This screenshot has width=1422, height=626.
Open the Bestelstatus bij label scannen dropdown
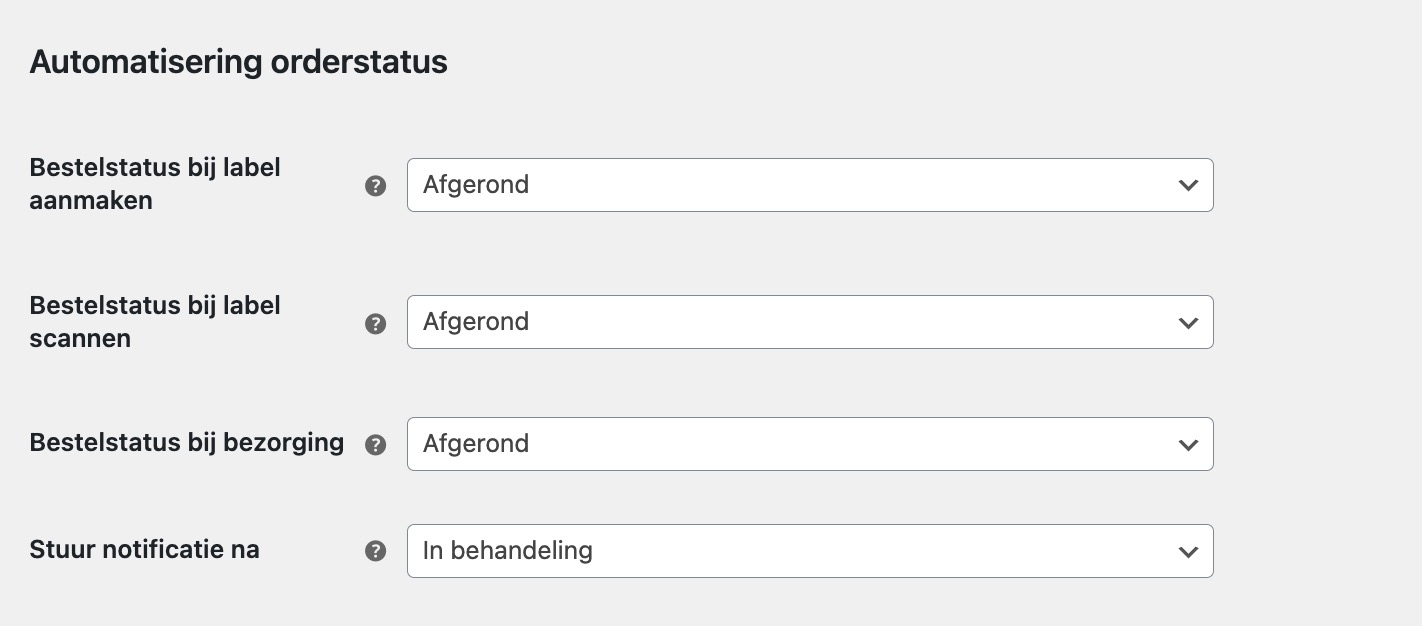click(x=810, y=322)
